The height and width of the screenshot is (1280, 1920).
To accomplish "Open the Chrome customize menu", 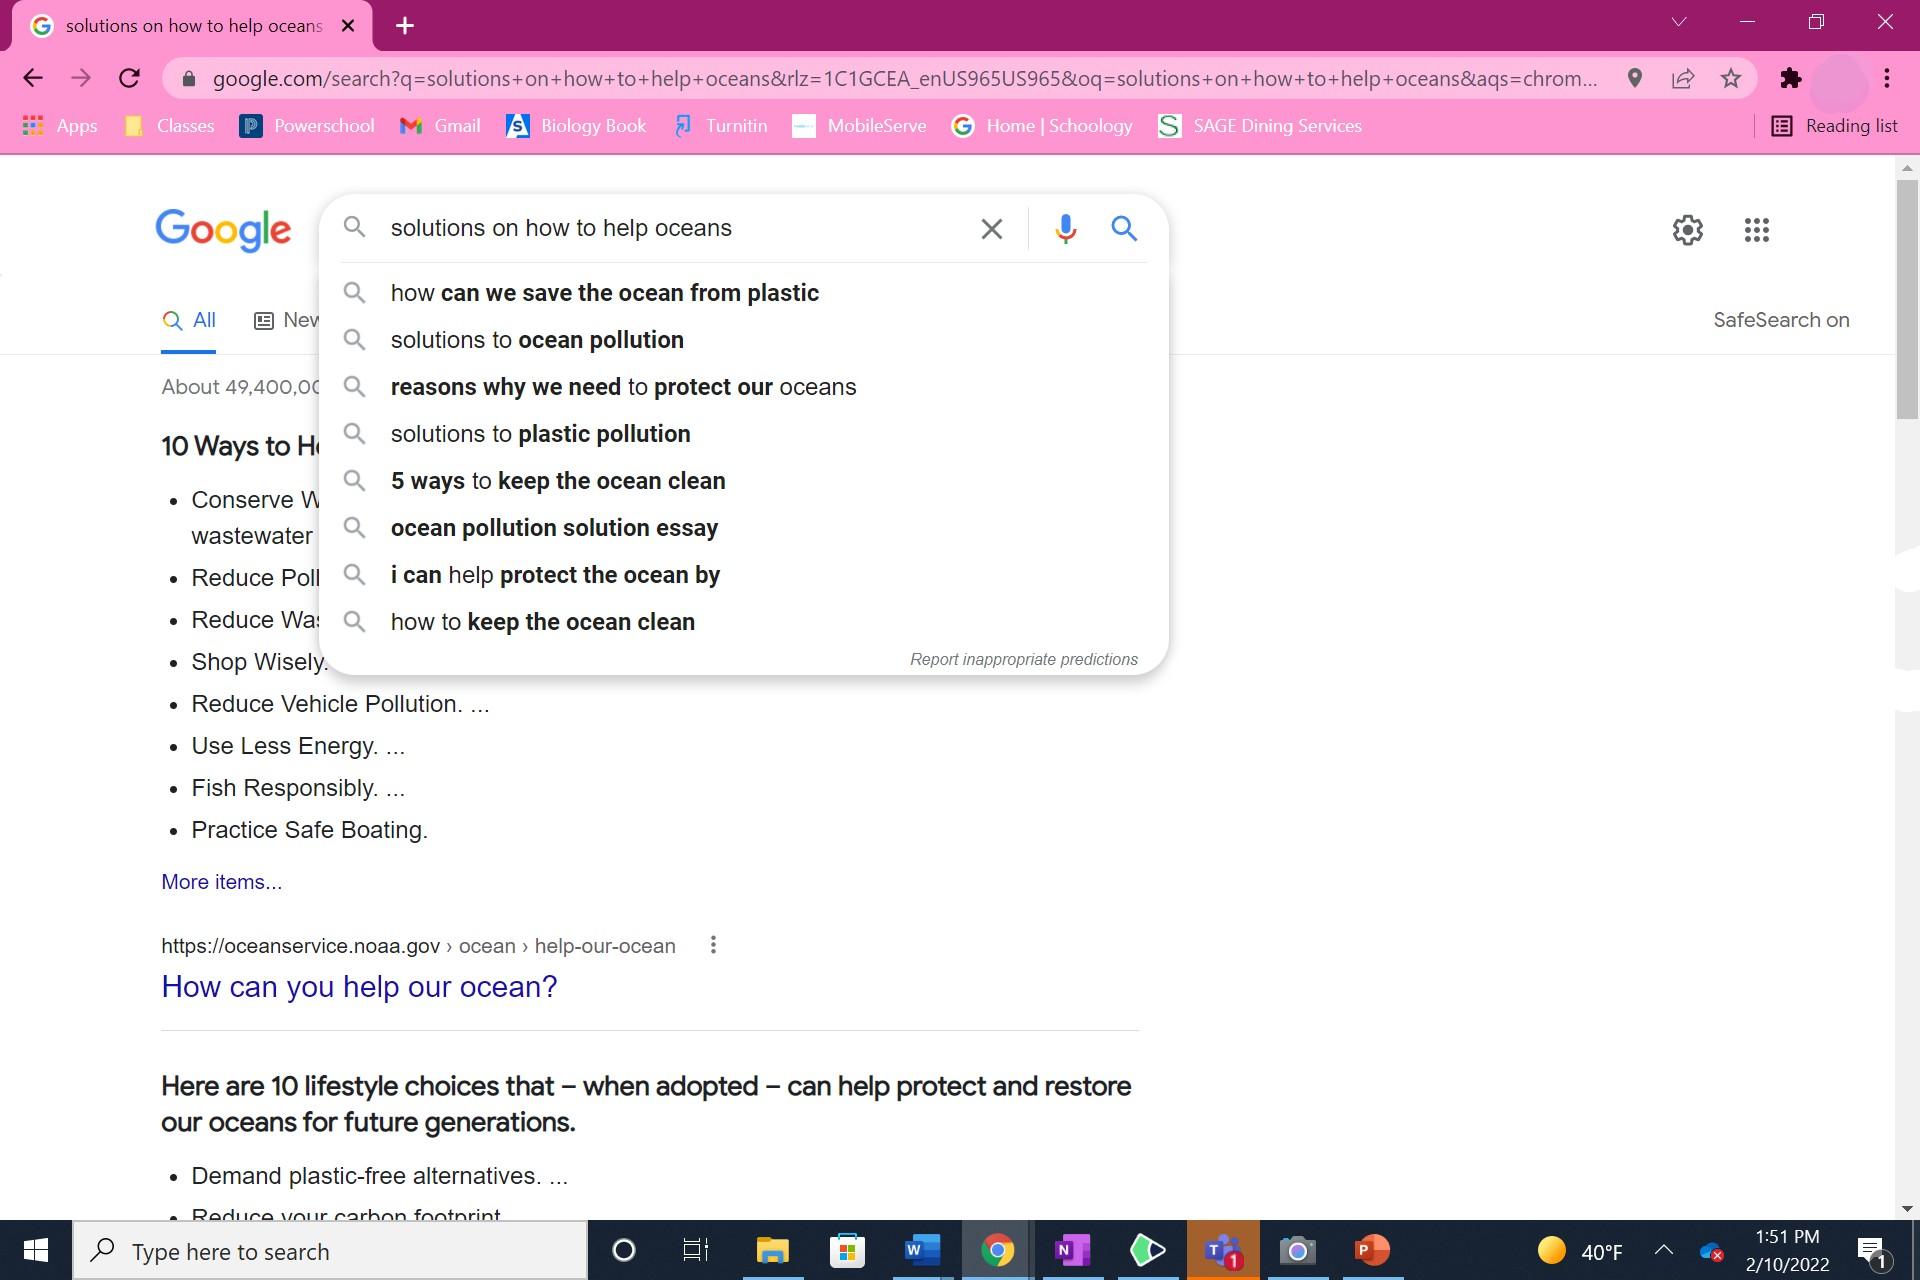I will [1888, 78].
